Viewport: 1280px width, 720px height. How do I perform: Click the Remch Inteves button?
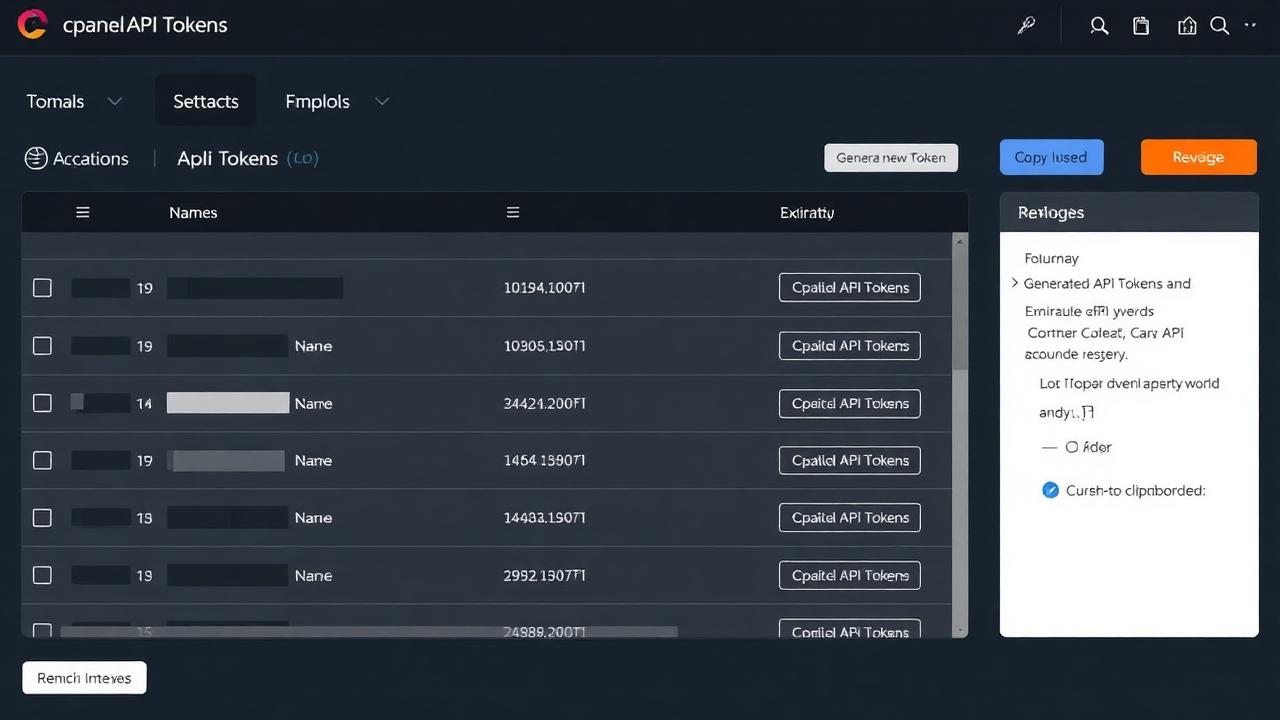tap(84, 678)
